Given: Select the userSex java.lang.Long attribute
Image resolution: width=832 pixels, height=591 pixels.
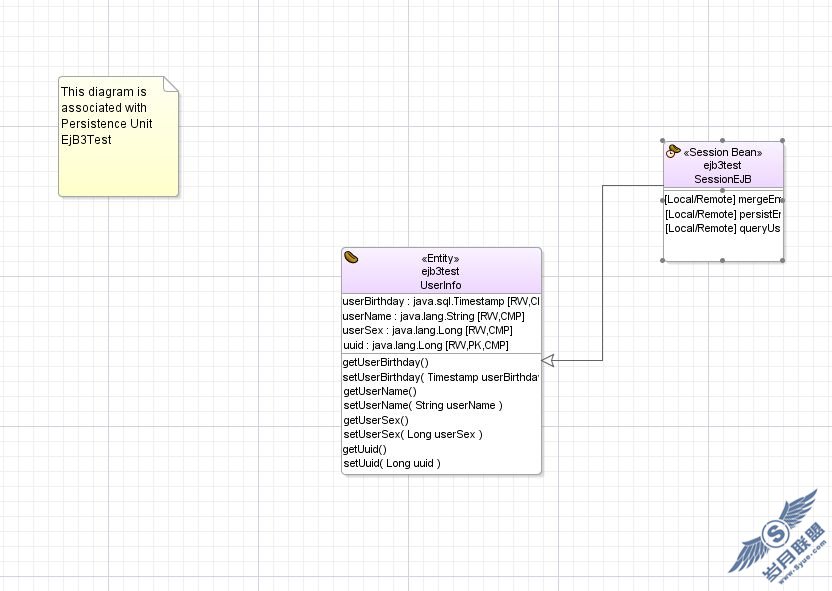Looking at the screenshot, I should point(428,331).
